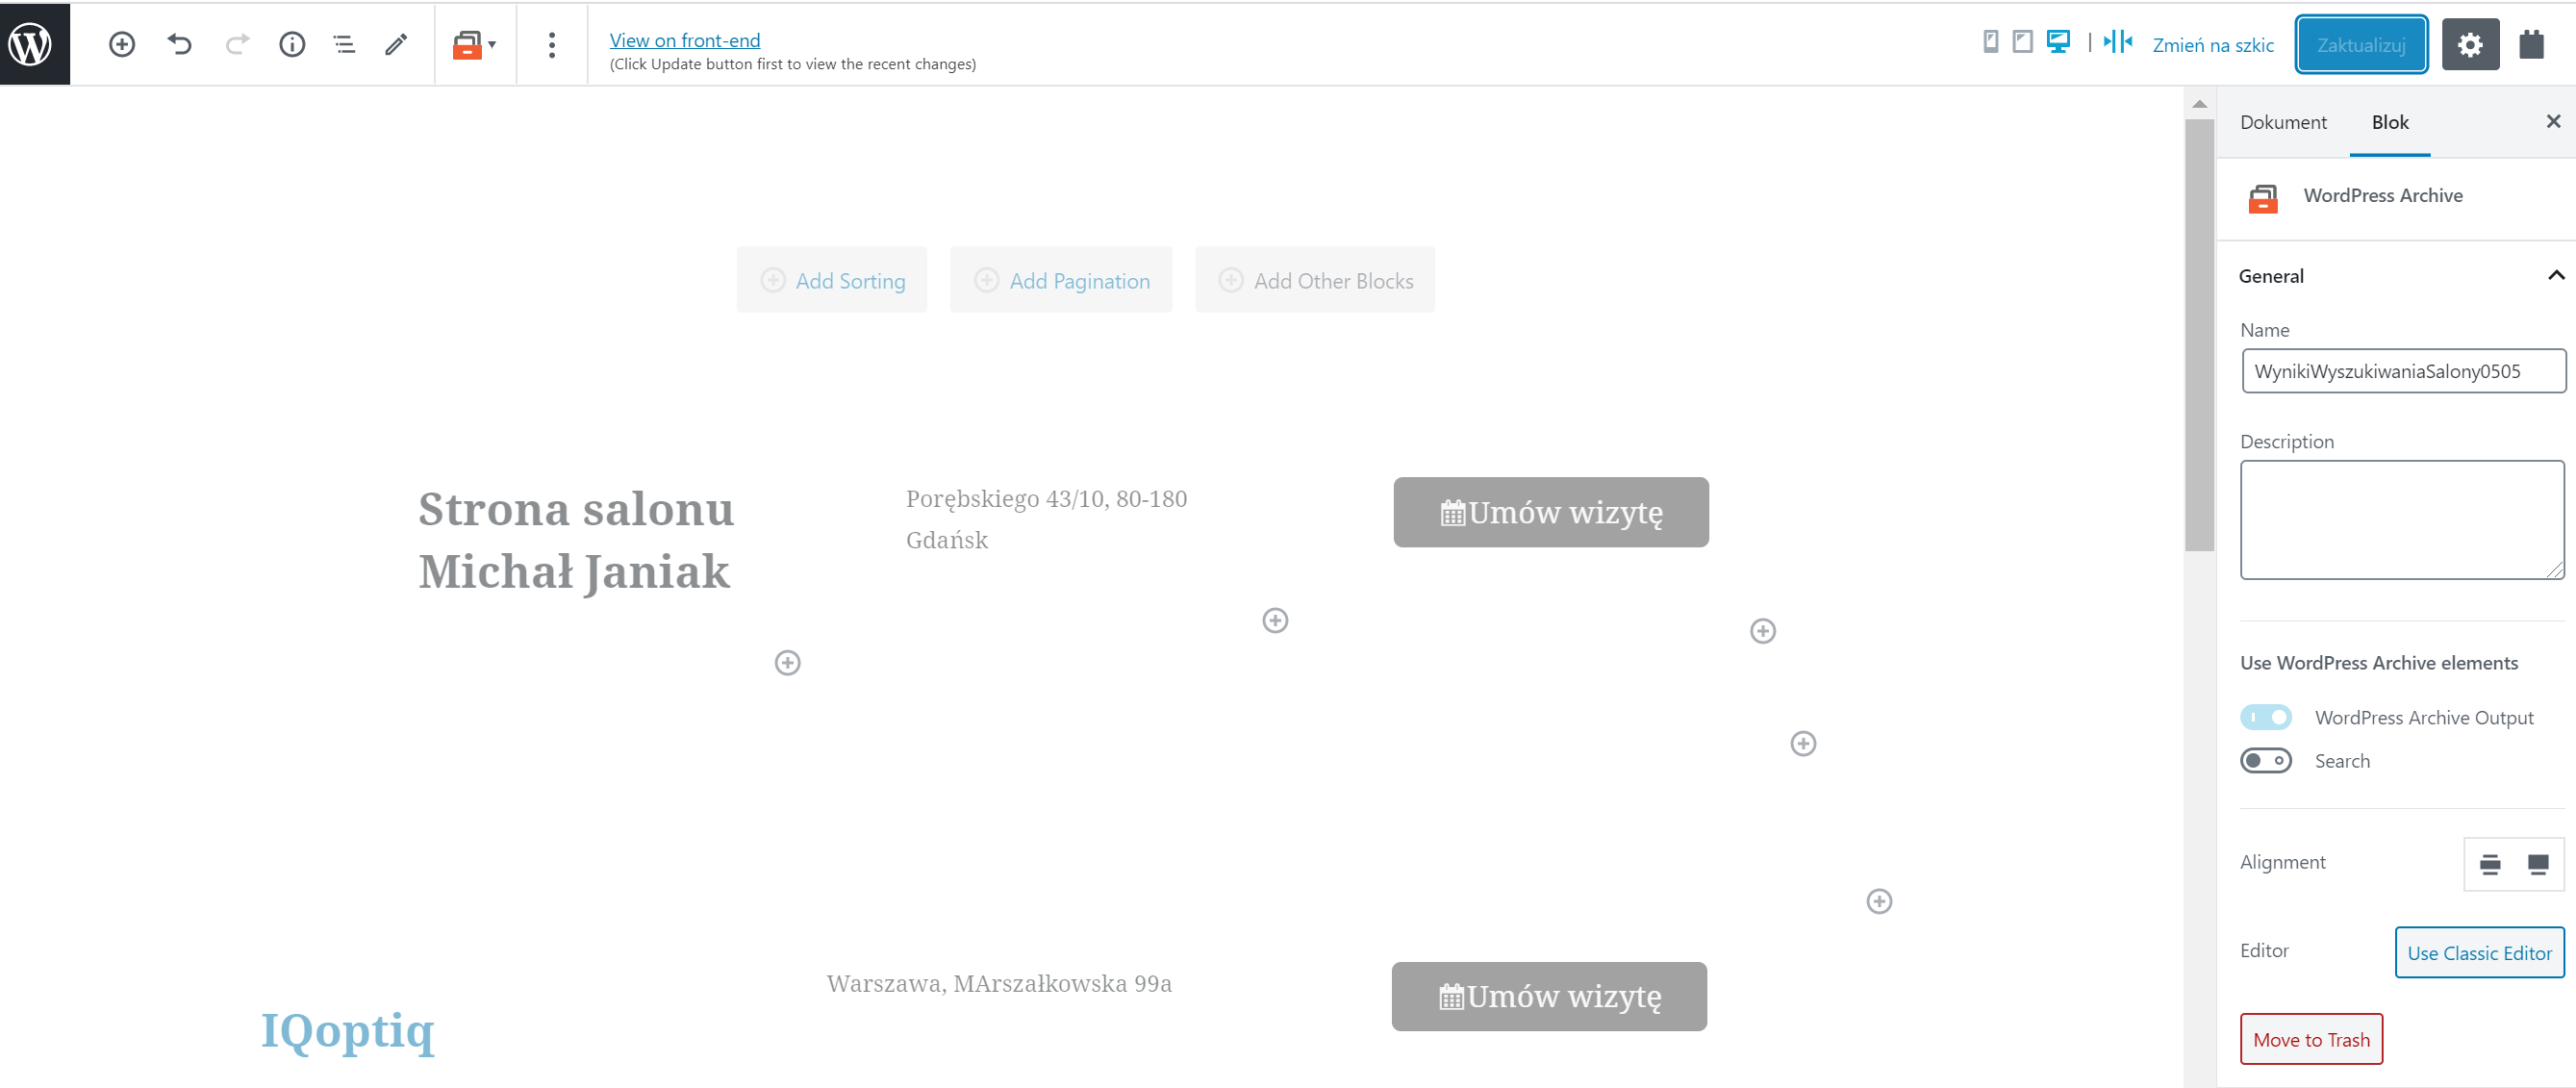Open the plugins plug icon
The image size is (2576, 1088).
[x=2531, y=45]
